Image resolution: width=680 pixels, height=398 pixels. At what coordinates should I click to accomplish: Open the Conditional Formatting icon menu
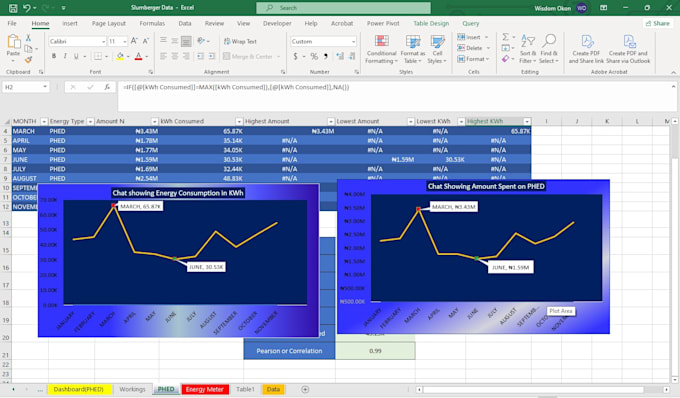pos(381,42)
